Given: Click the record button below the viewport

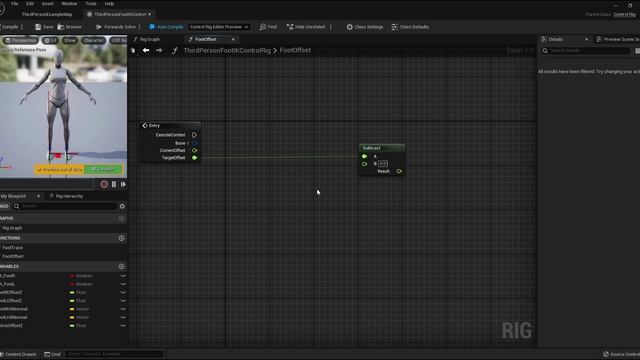Looking at the screenshot, I should (104, 184).
